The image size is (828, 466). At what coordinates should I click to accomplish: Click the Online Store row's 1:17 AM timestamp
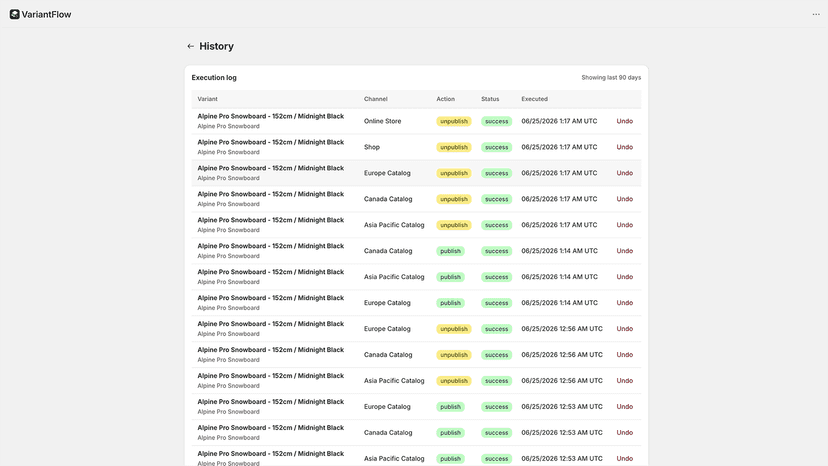tap(559, 121)
